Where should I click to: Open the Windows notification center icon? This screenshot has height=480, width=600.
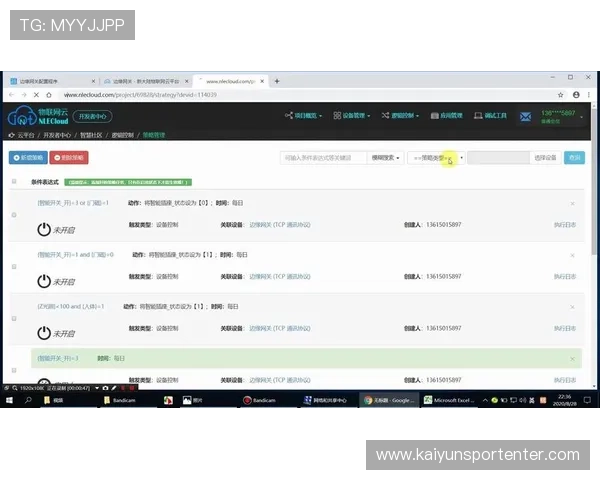point(587,400)
